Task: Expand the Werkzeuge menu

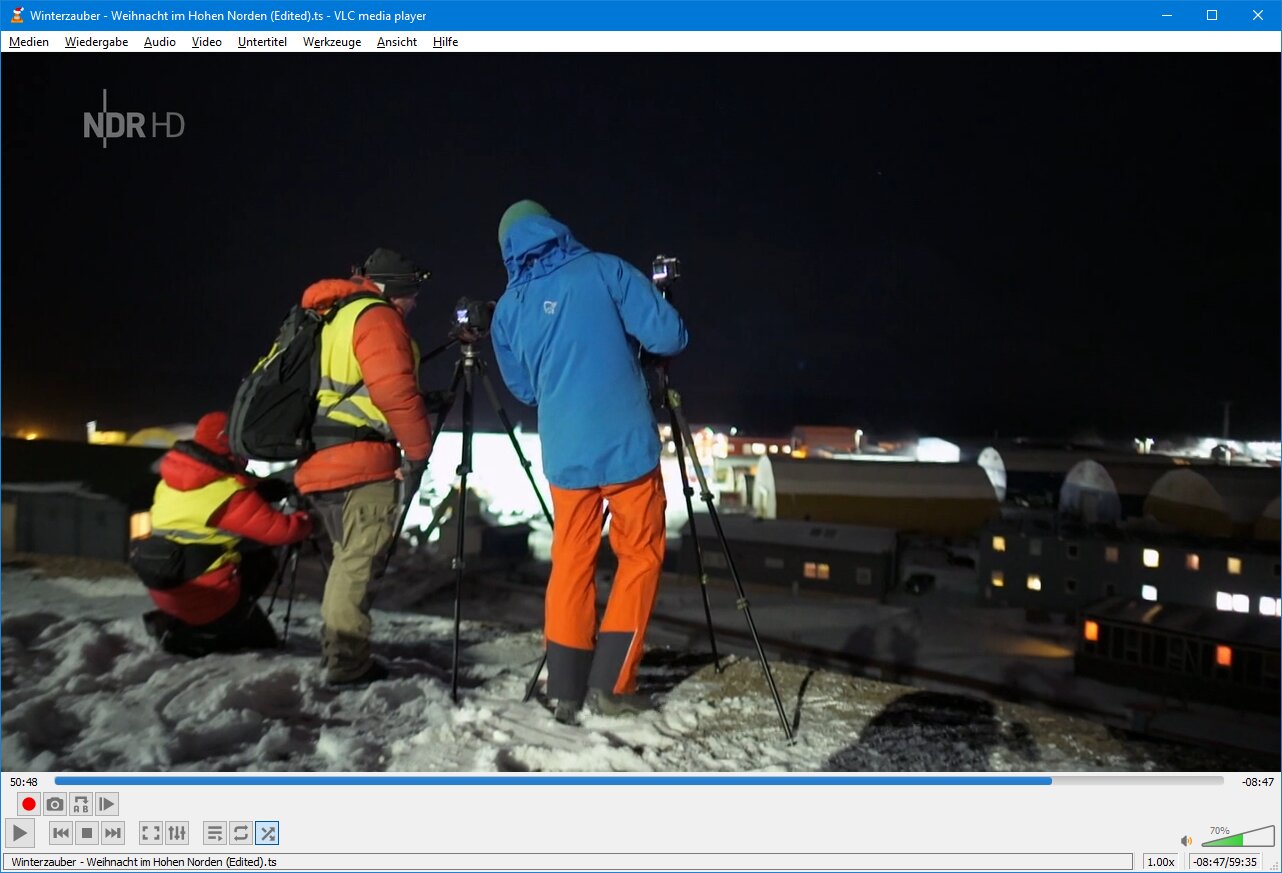Action: click(332, 42)
